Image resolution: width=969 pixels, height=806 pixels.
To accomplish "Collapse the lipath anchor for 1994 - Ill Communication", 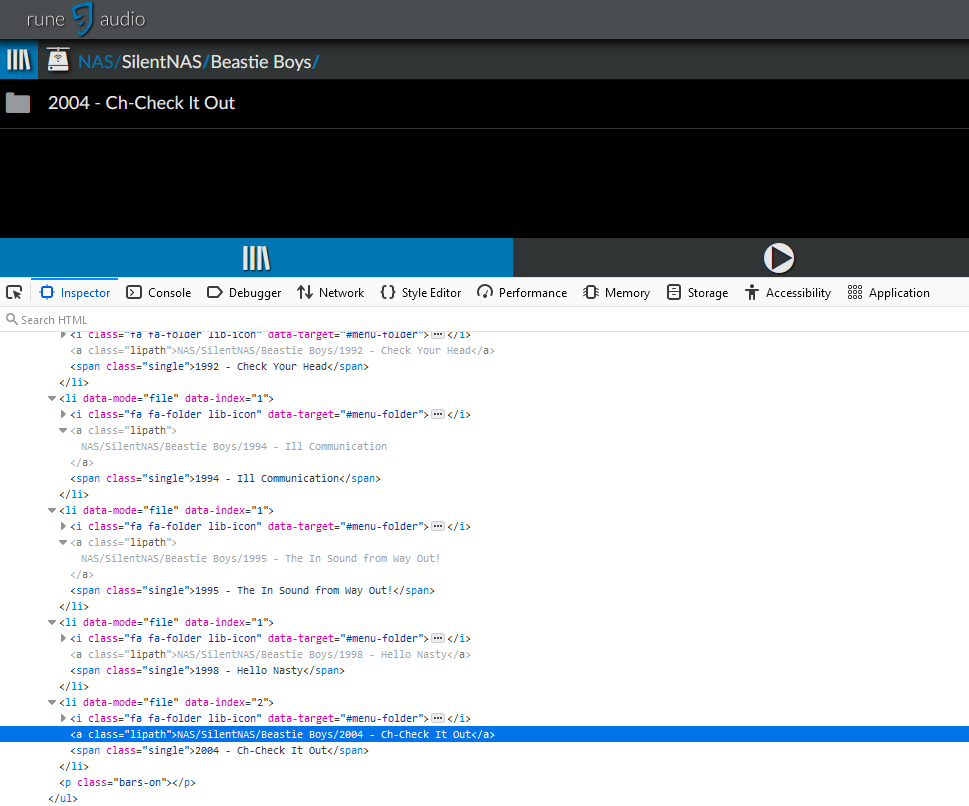I will (x=63, y=430).
